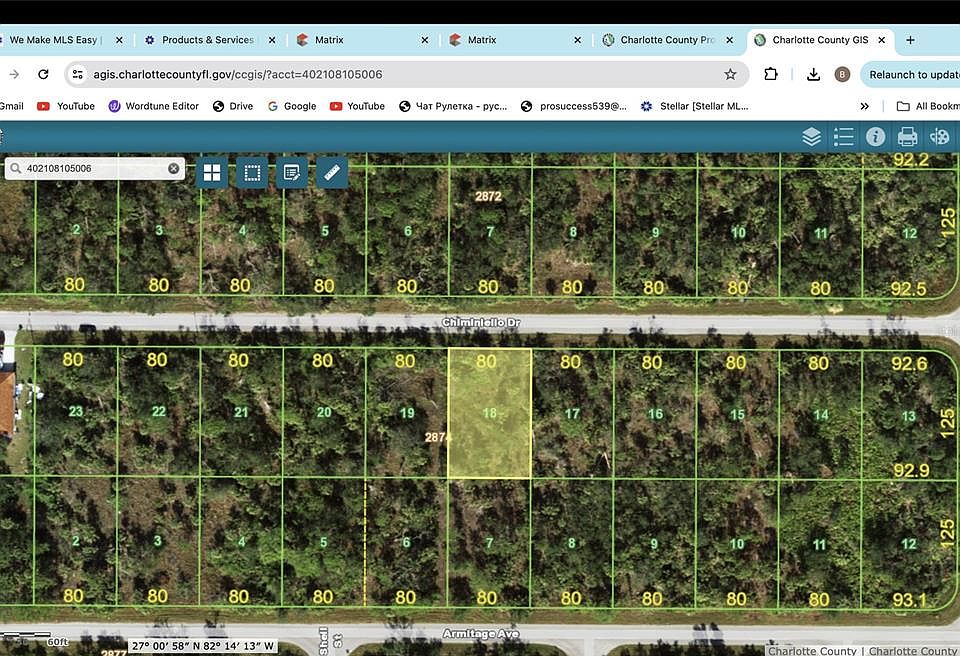Viewport: 960px width, 656px height.
Task: Click parcel lot 17 on map
Action: (572, 414)
